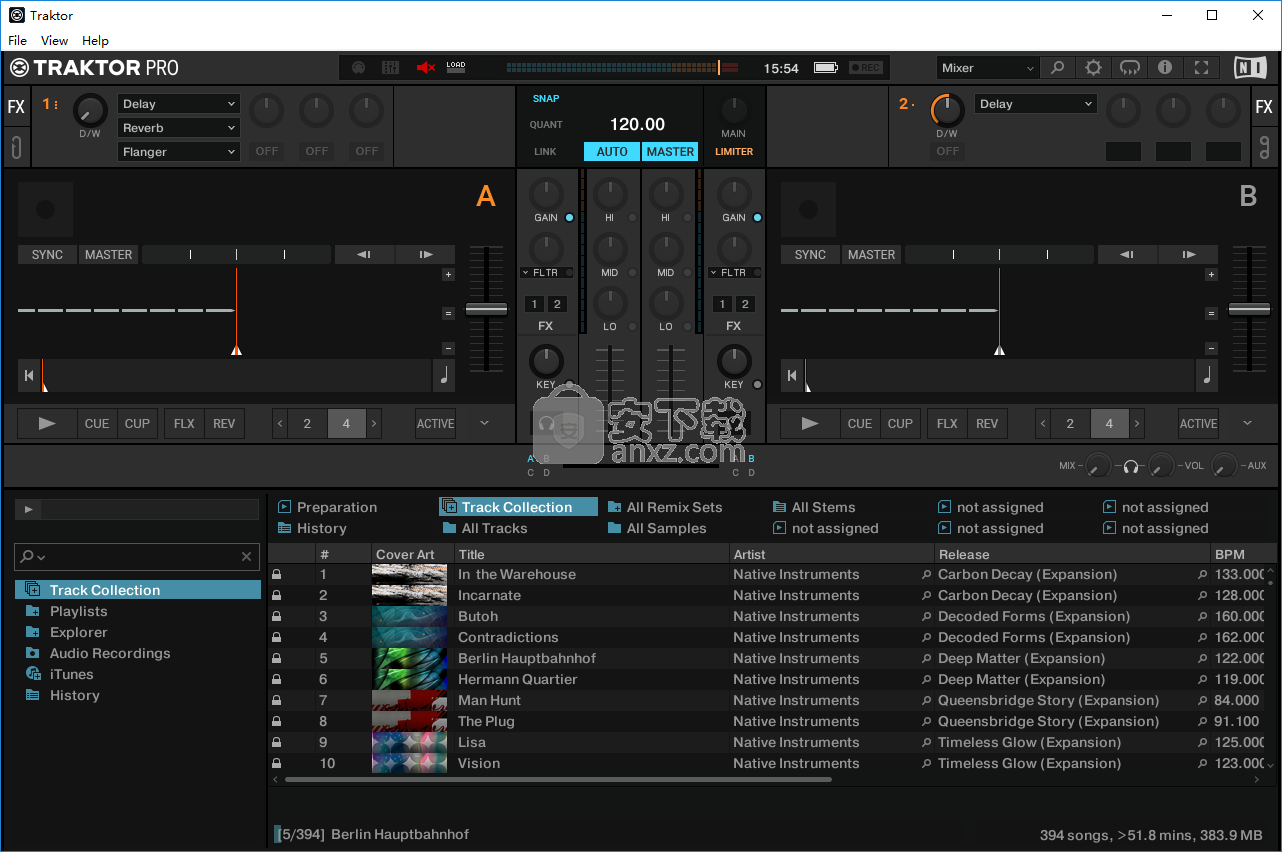Play Deck B
This screenshot has width=1282, height=852.
tap(810, 424)
